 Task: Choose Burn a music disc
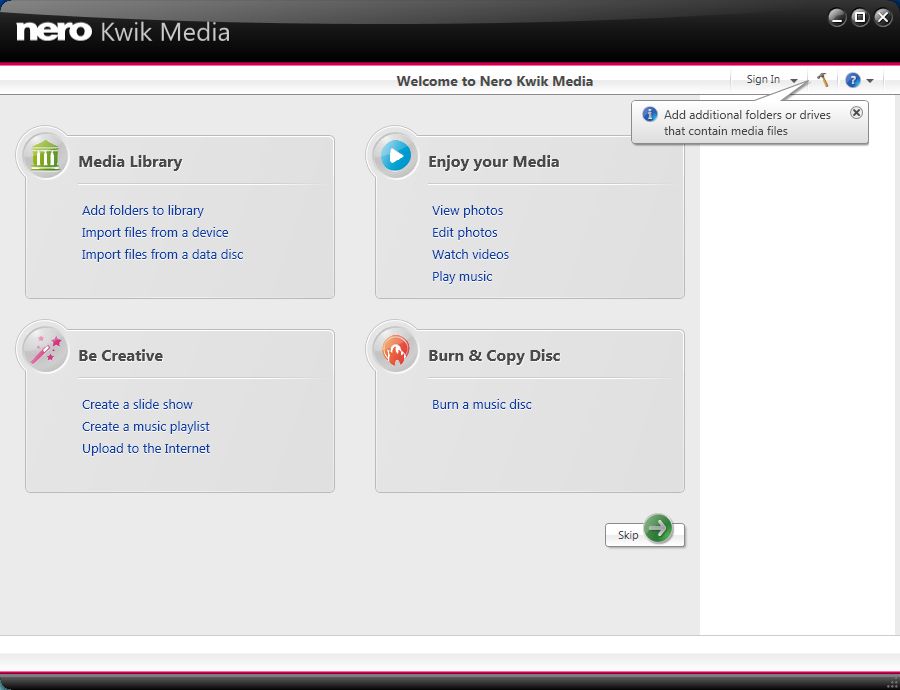click(x=481, y=404)
